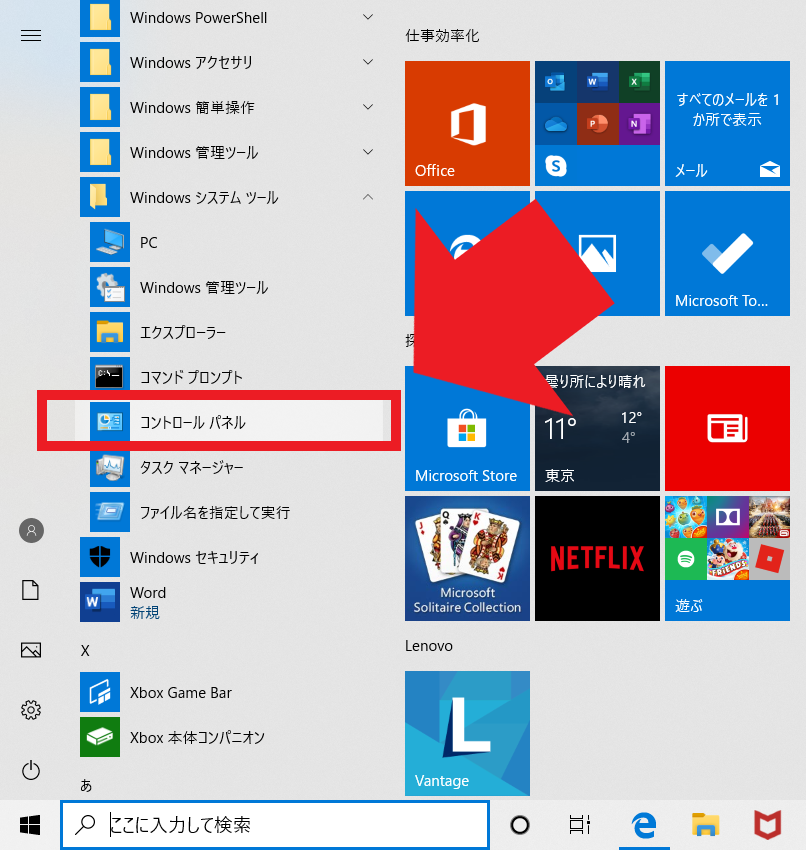Open the Spotify icon in the Play folder tile

[x=686, y=559]
